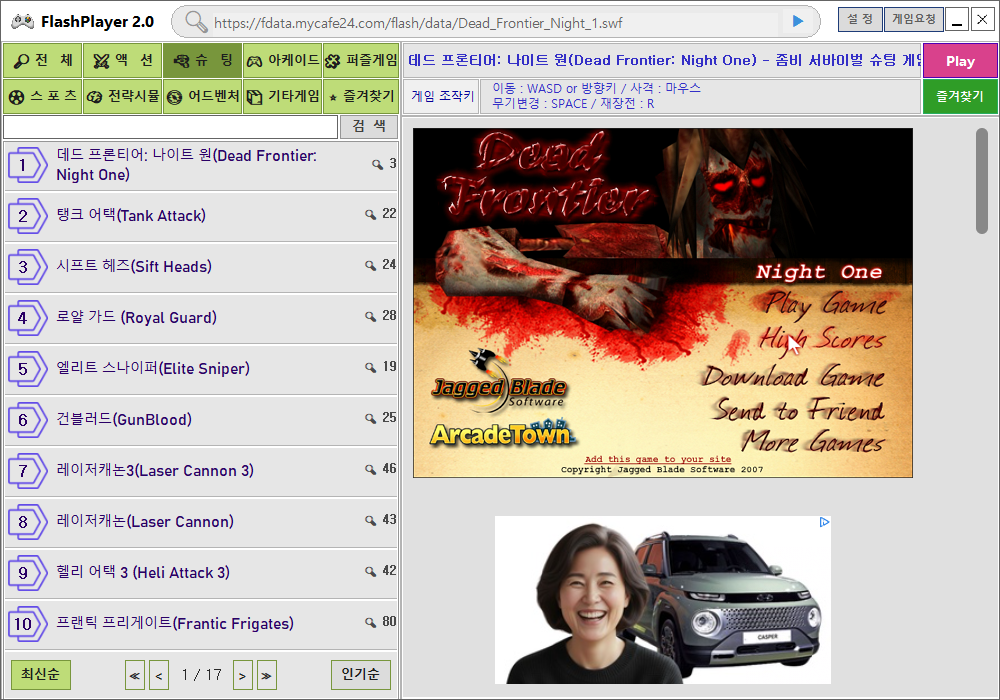Click the view-count magnifier icon beside Frantic Frigates
The width and height of the screenshot is (1000, 700).
(x=370, y=622)
